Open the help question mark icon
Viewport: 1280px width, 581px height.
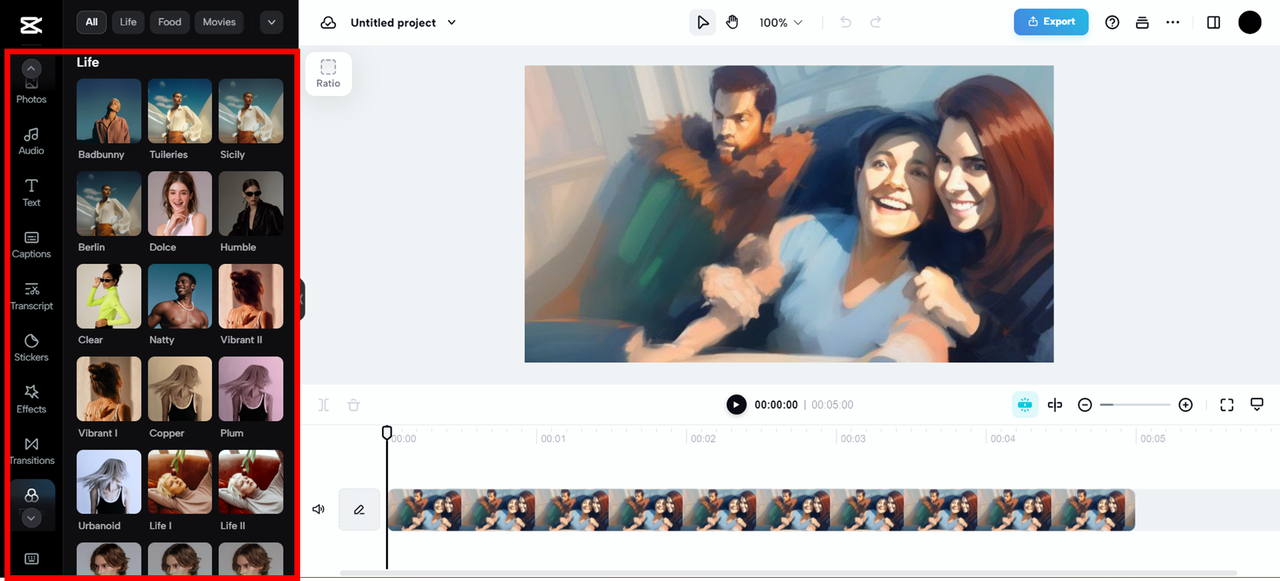coord(1112,22)
